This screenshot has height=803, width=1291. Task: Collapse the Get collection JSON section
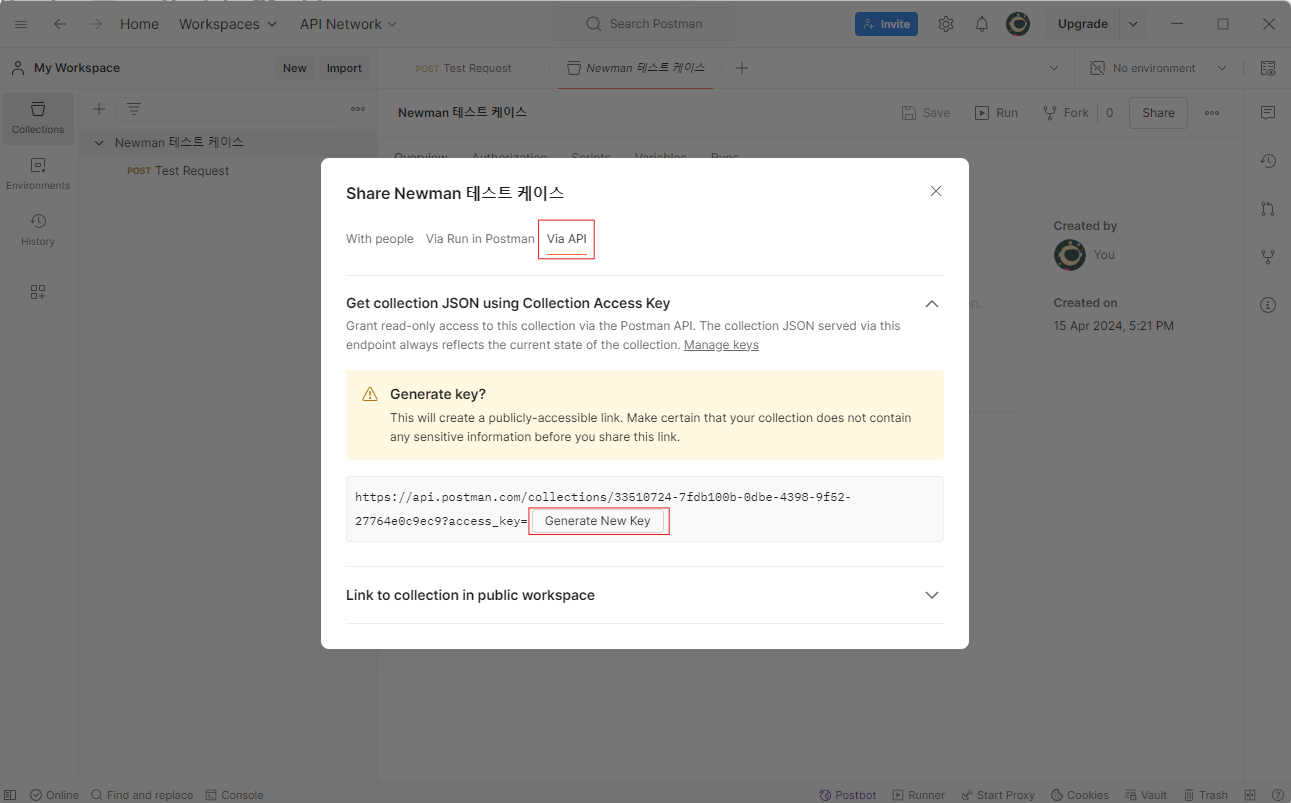click(932, 303)
